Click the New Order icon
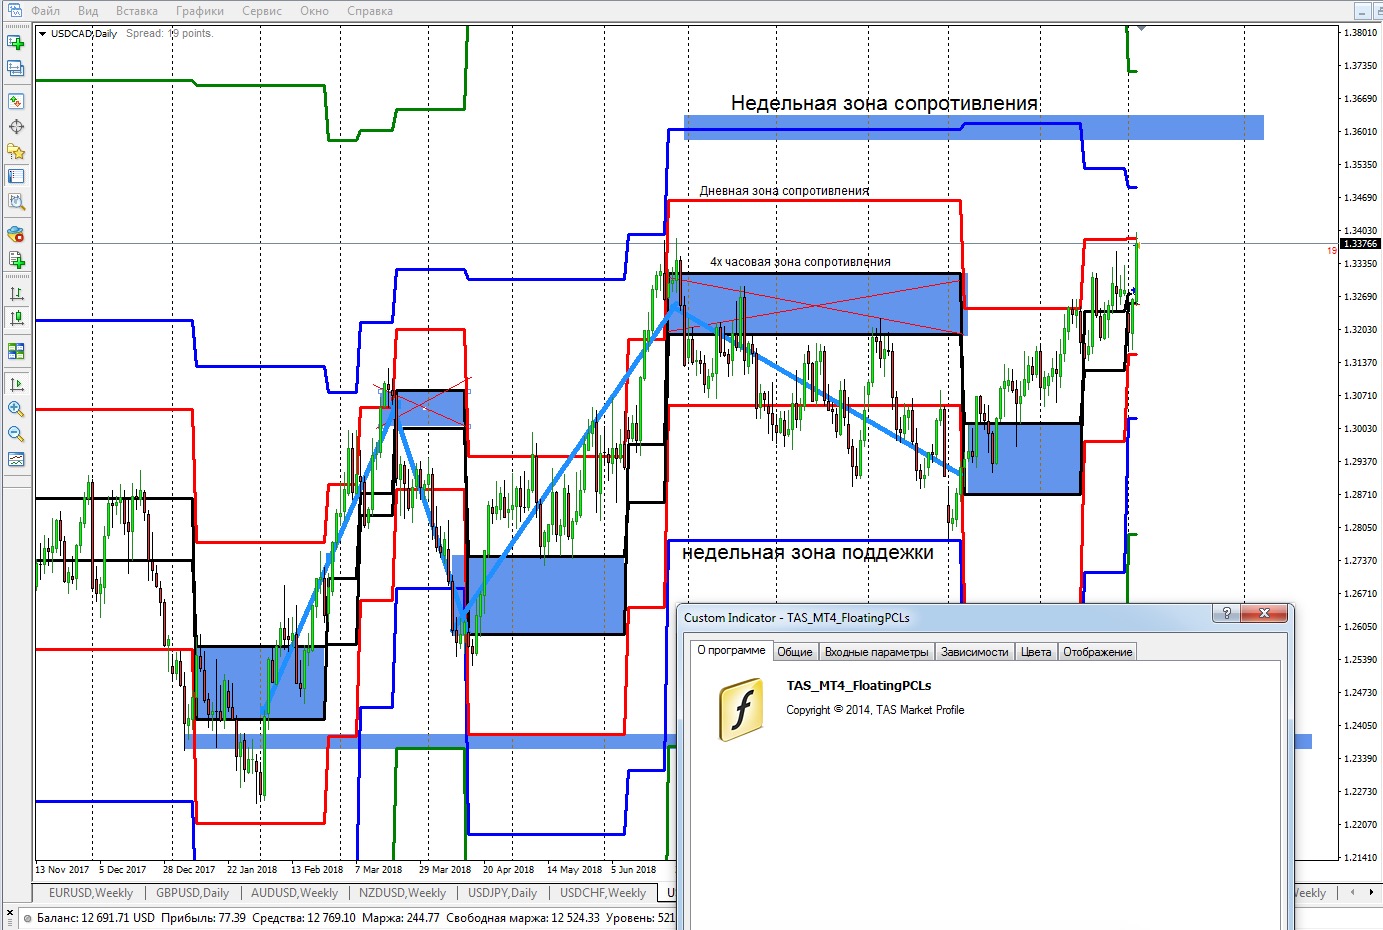Viewport: 1383px width, 930px height. point(16,260)
